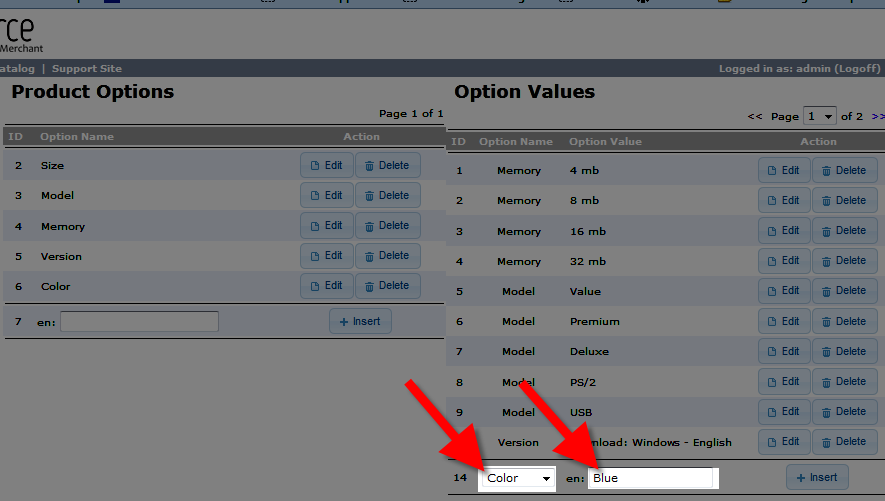
Task: Edit the Premium model value
Action: [783, 321]
